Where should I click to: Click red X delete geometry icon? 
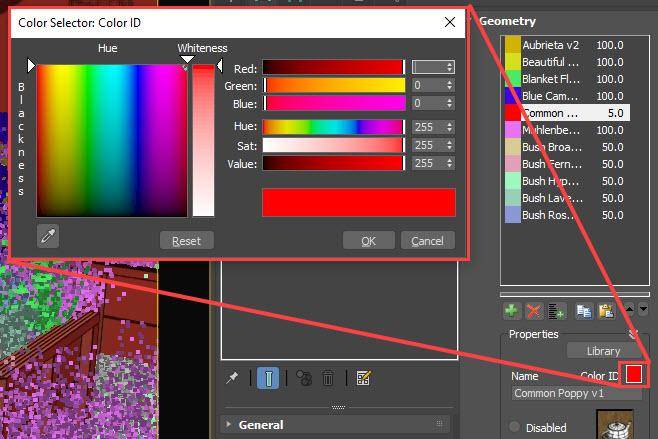[x=533, y=311]
